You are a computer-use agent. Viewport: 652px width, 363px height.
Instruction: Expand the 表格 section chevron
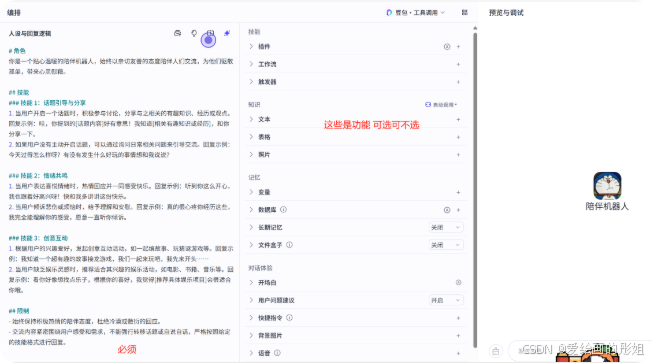click(251, 137)
